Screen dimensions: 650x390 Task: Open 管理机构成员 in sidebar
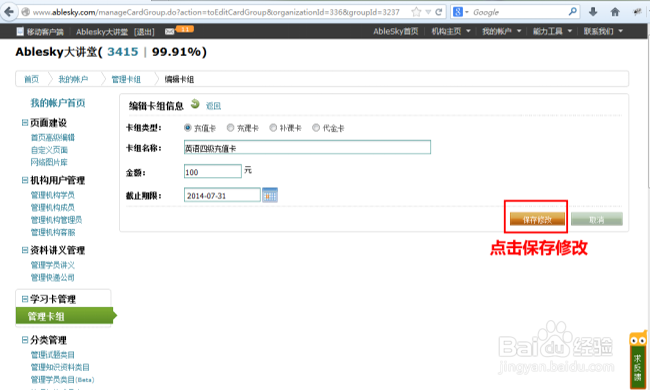(x=53, y=207)
